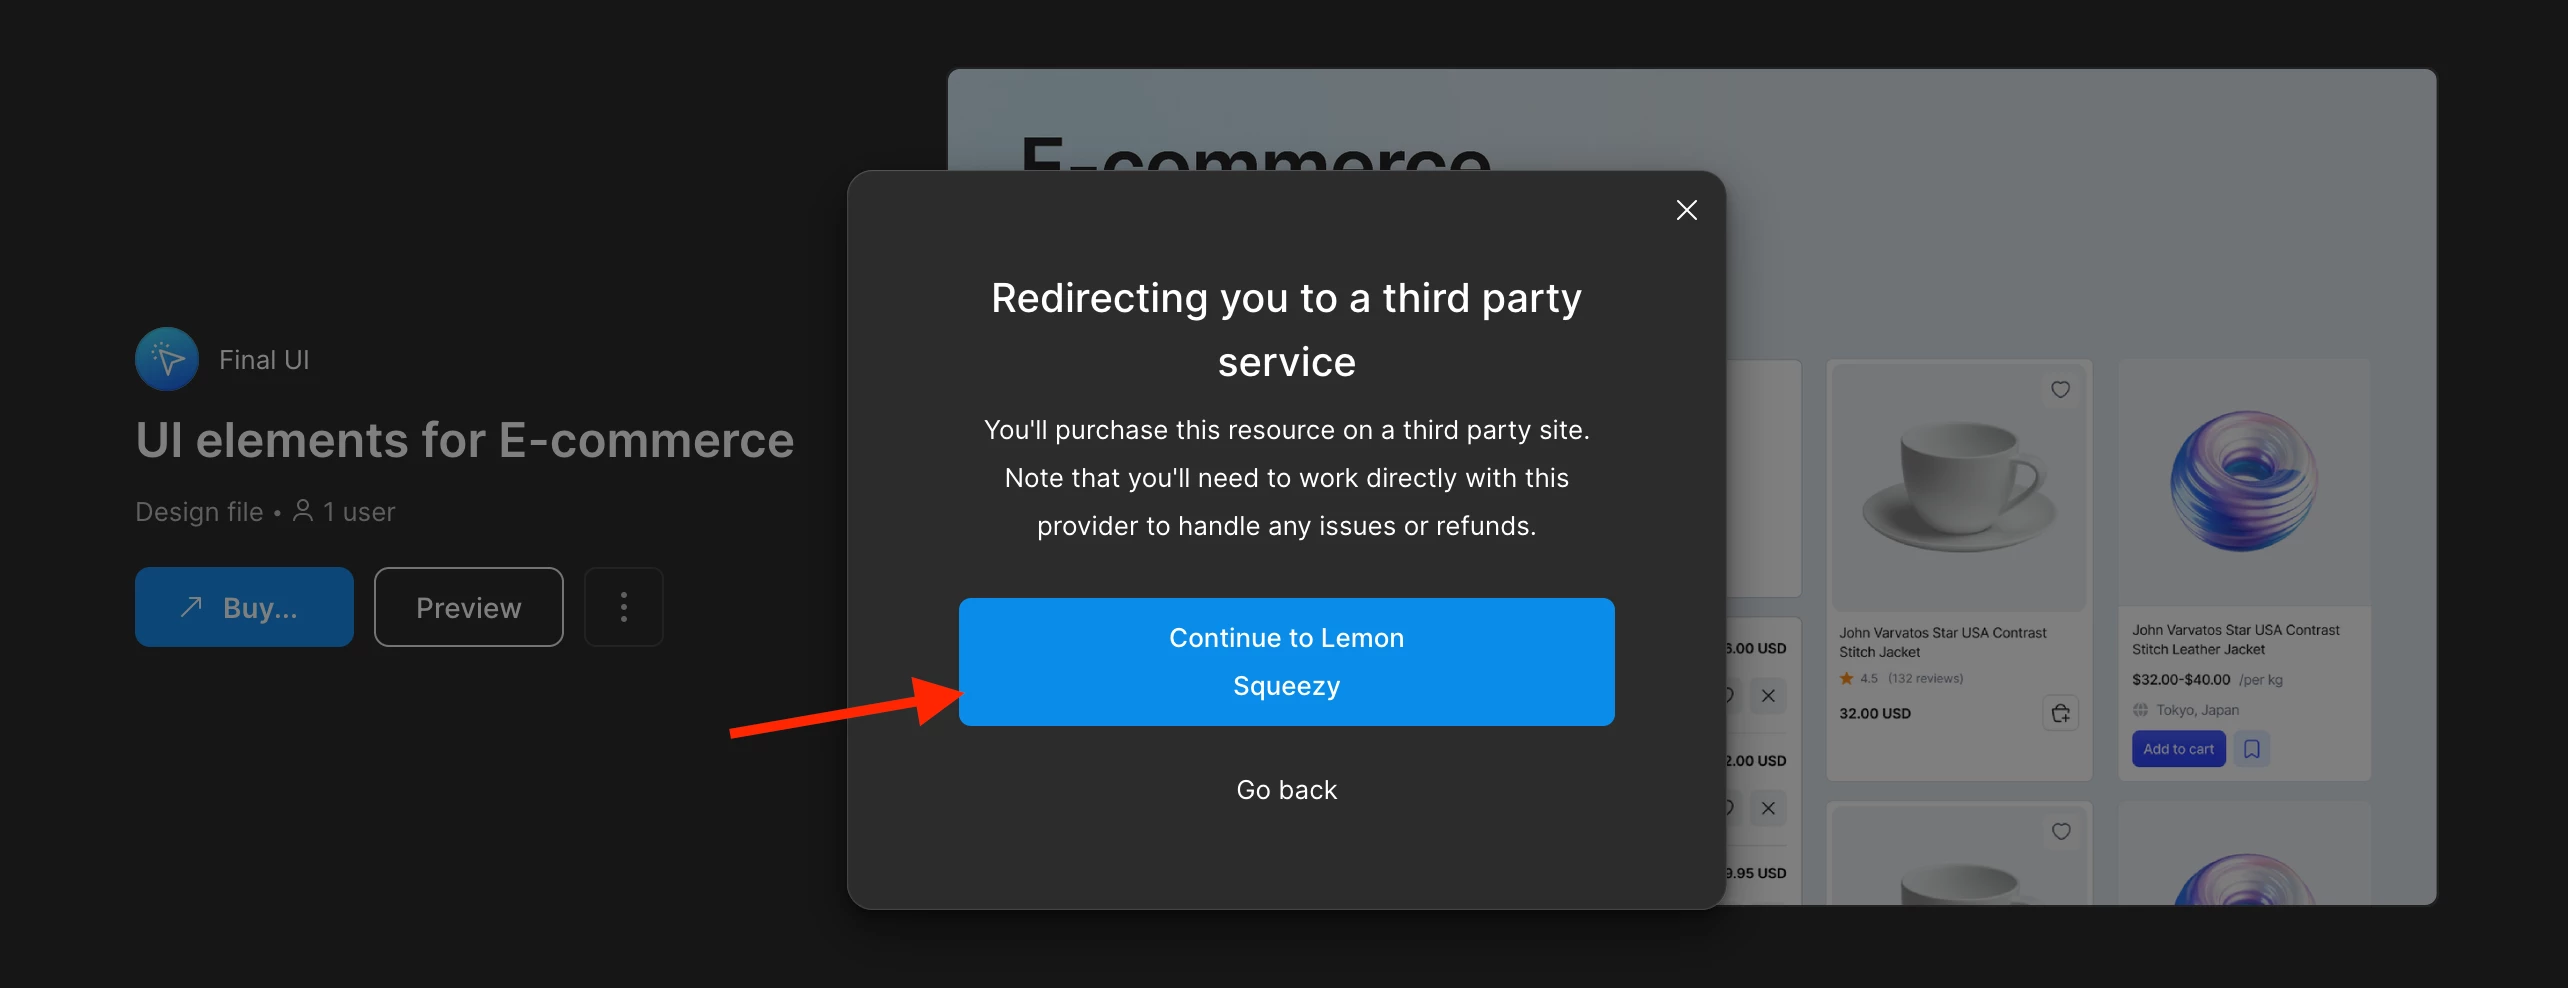The image size is (2568, 988).
Task: Open the three-dot more options menu
Action: pos(623,607)
